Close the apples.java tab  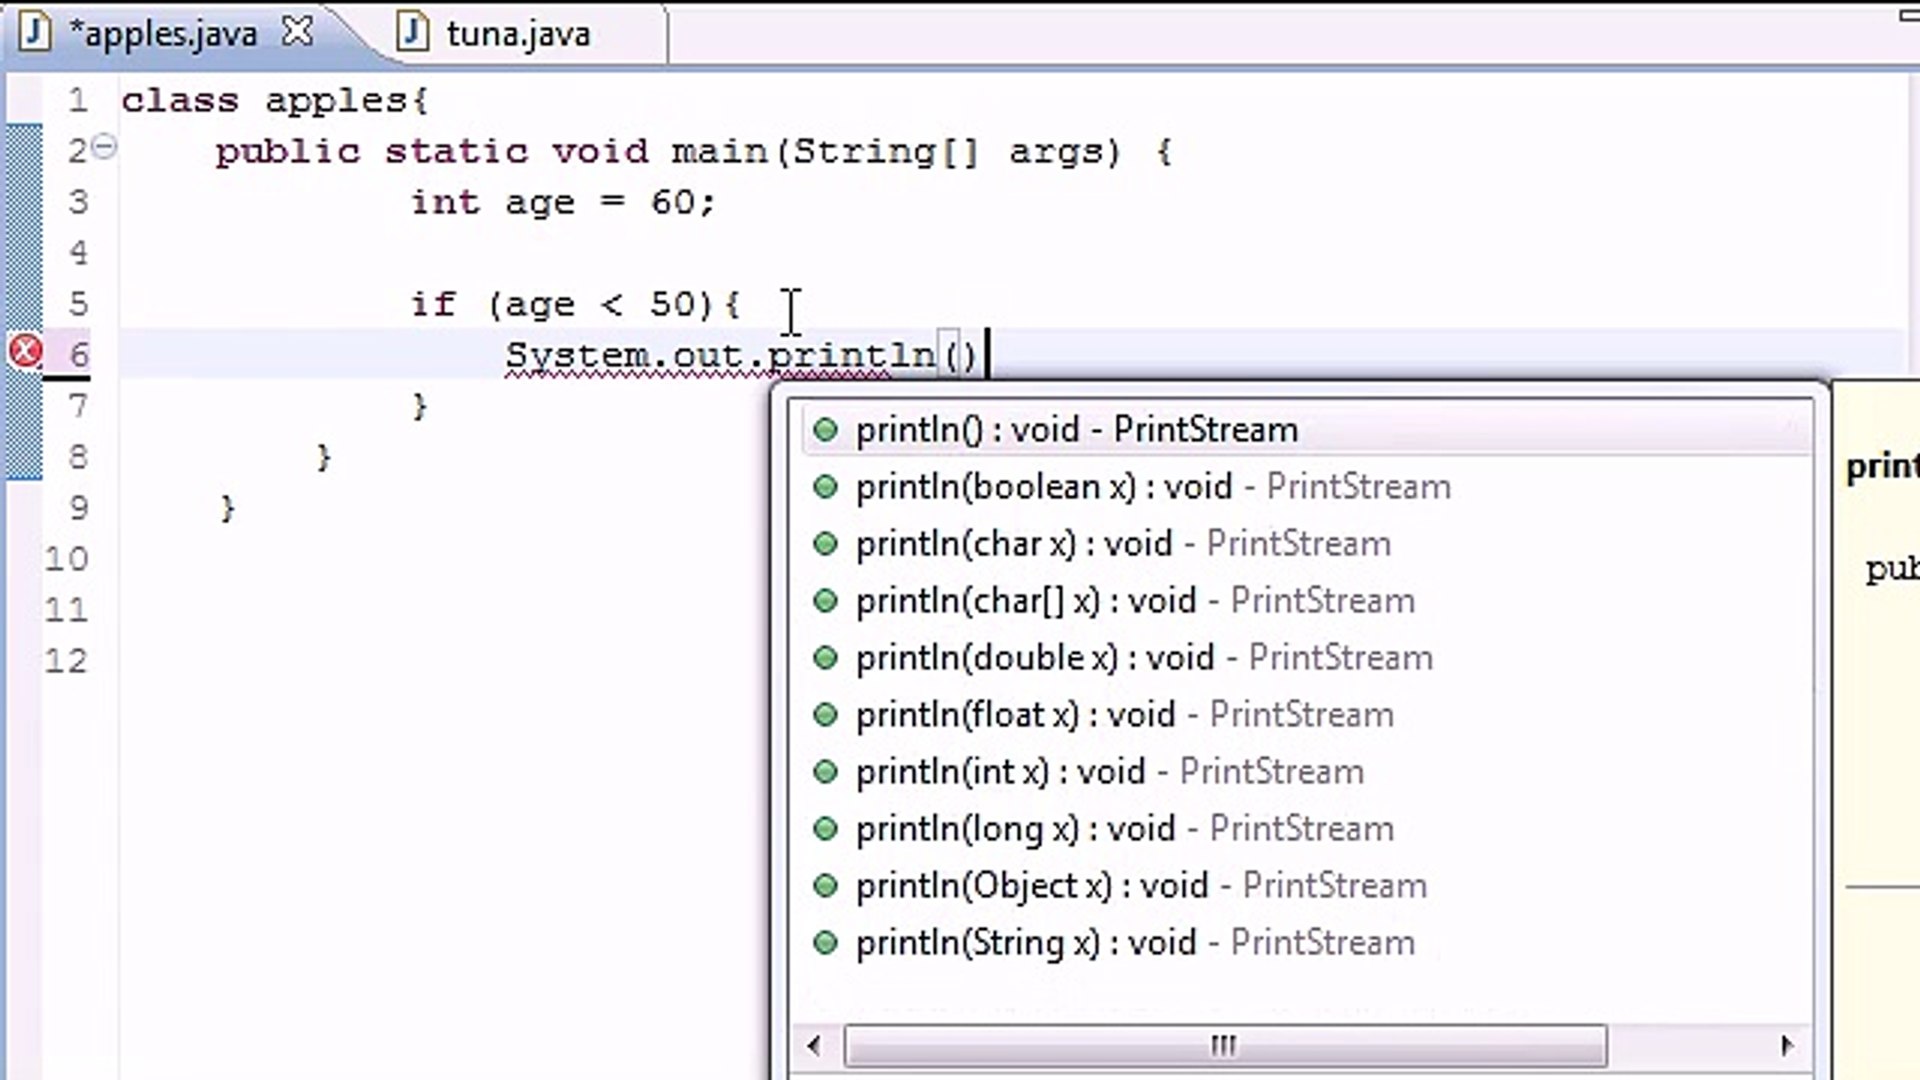click(297, 31)
